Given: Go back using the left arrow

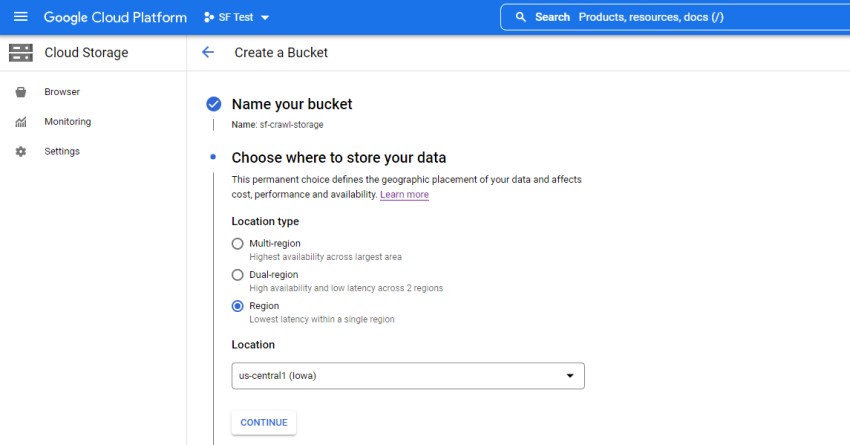Looking at the screenshot, I should [x=208, y=52].
